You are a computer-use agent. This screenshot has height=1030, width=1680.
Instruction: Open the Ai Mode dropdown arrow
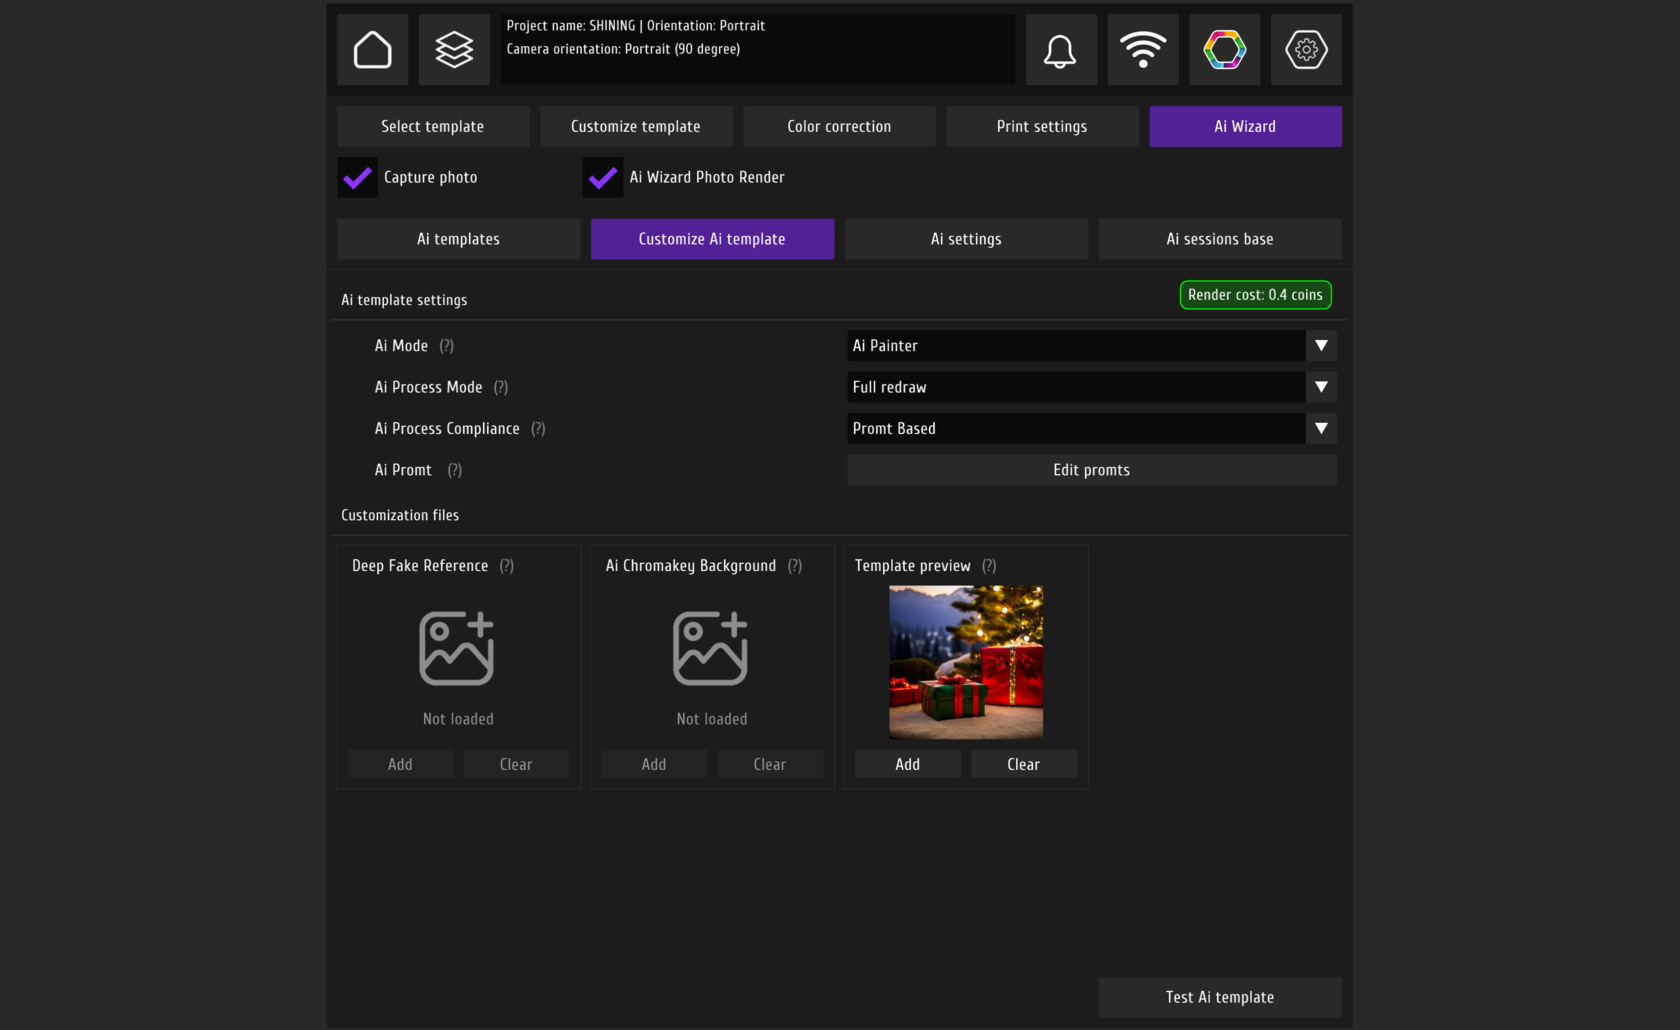click(x=1321, y=346)
